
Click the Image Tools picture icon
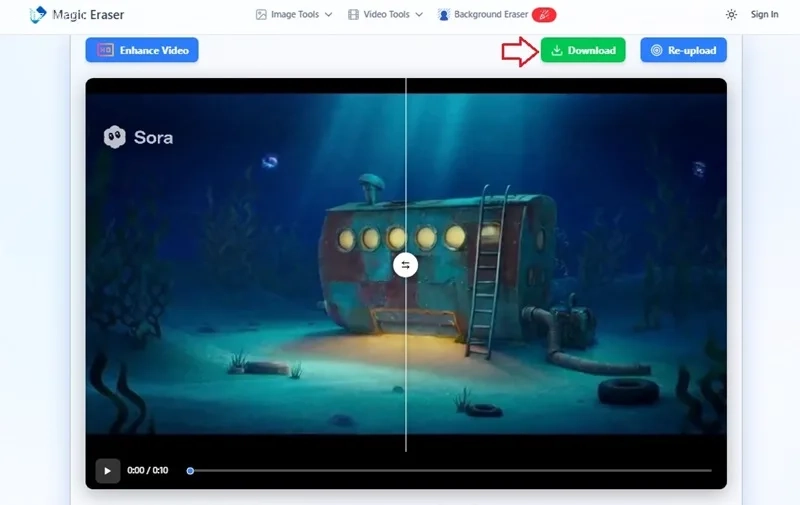261,15
